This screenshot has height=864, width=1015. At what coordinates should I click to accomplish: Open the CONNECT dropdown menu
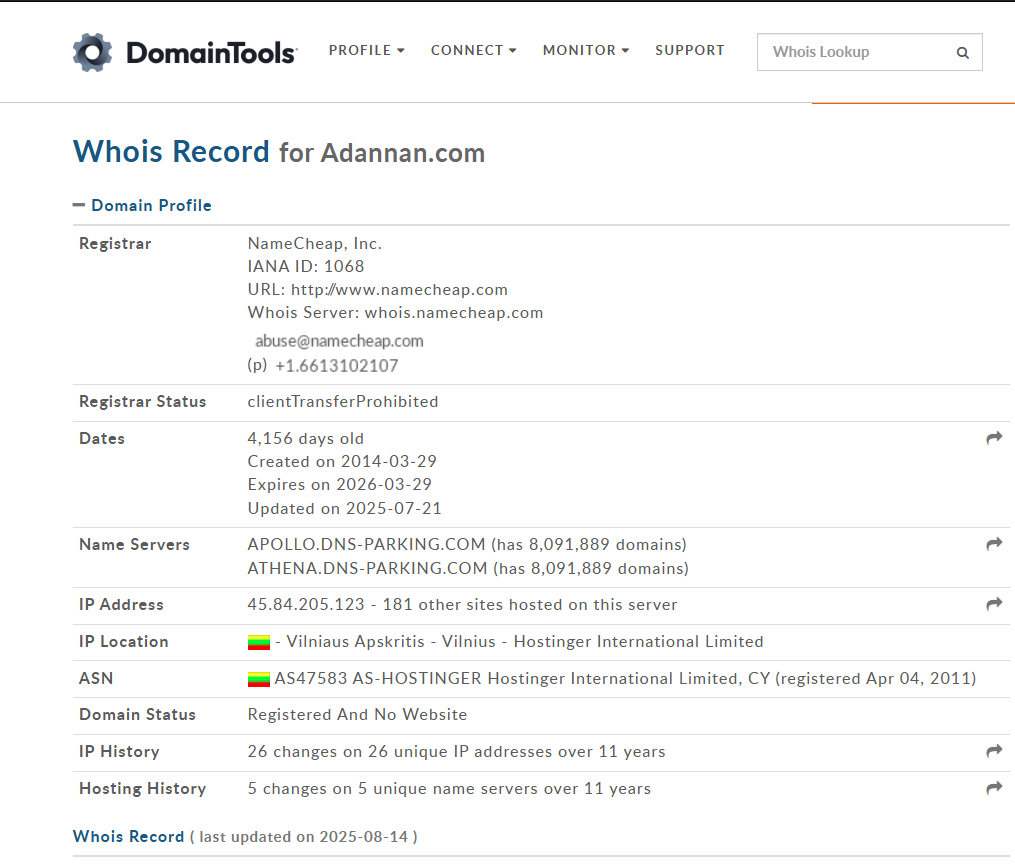pos(473,50)
